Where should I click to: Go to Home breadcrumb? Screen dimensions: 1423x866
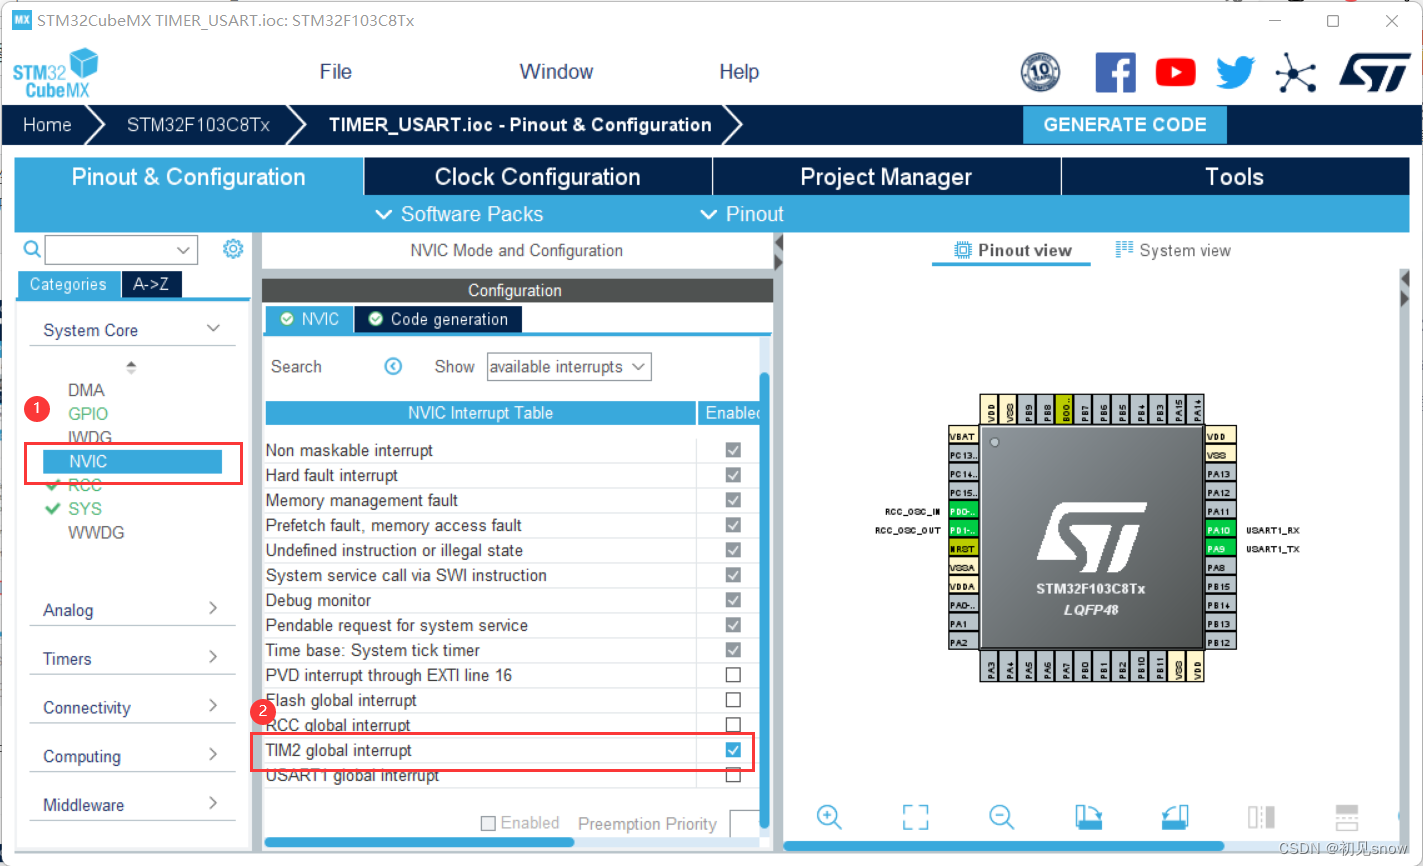click(48, 125)
